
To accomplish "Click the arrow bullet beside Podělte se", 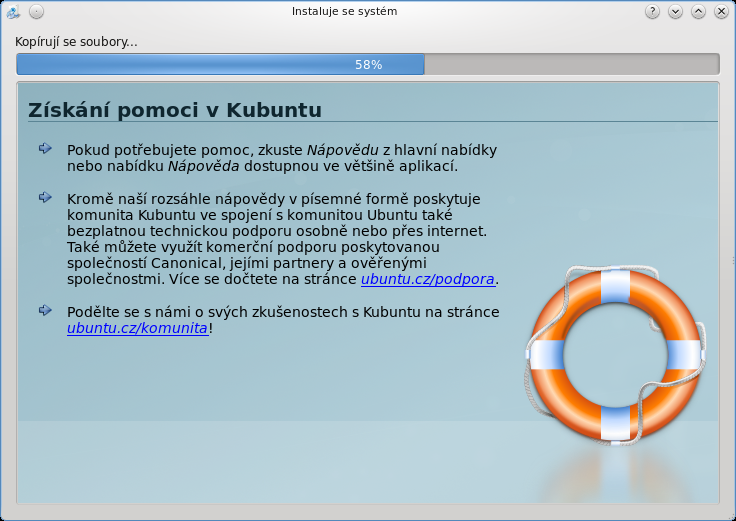I will [x=45, y=310].
